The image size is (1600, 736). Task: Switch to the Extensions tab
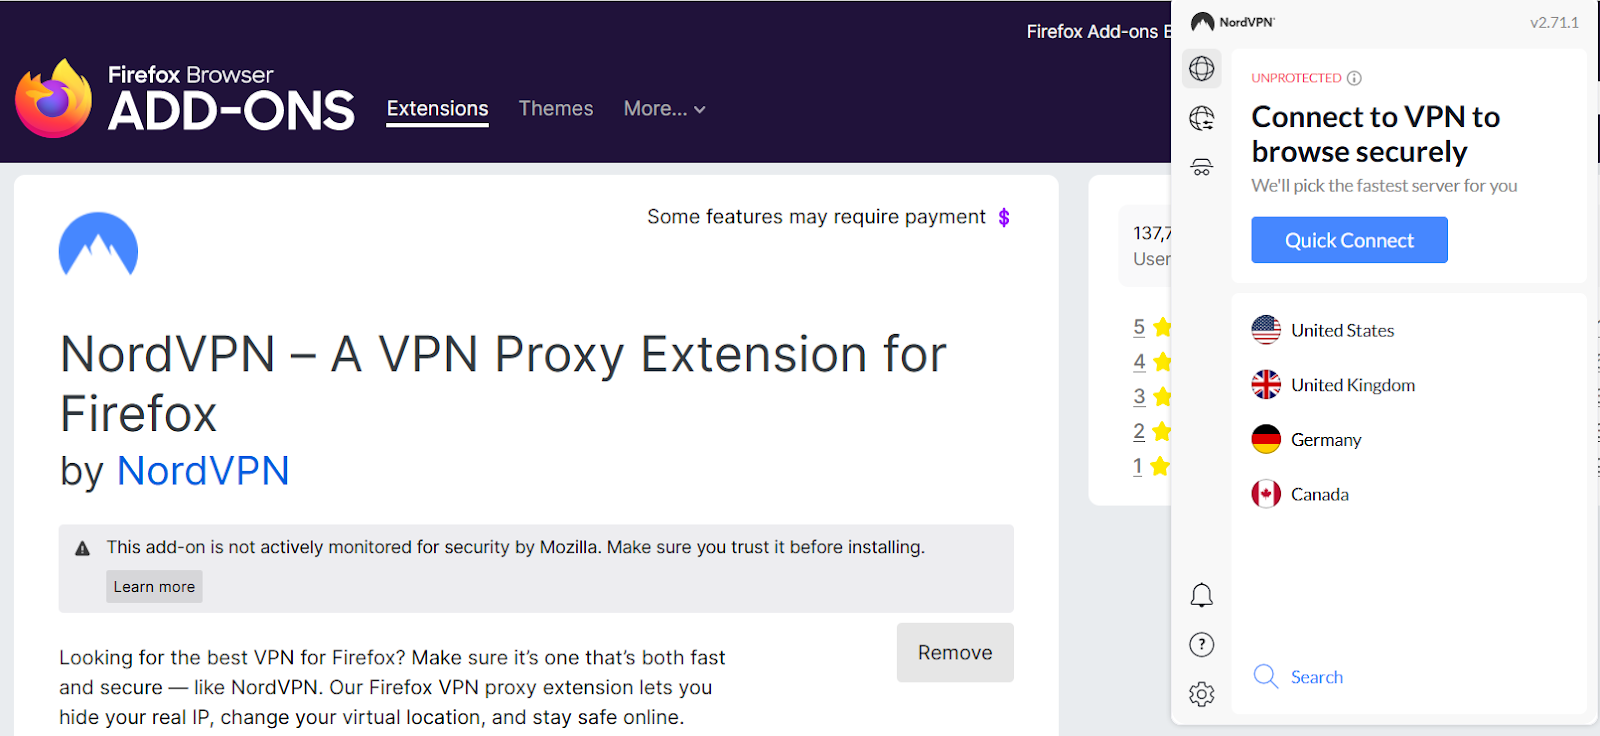pyautogui.click(x=438, y=109)
